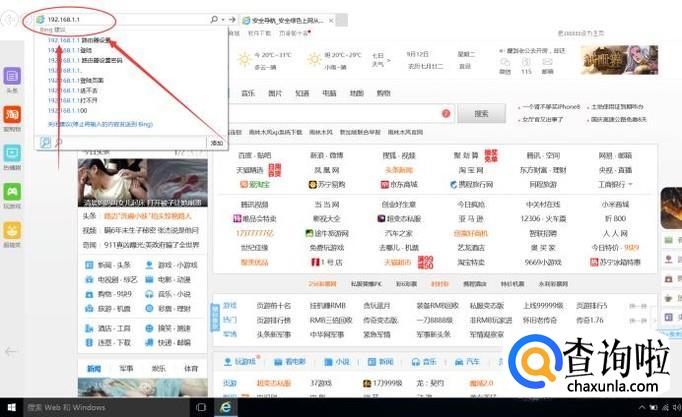Open the Task View taskbar icon
682x417 pixels.
201,407
